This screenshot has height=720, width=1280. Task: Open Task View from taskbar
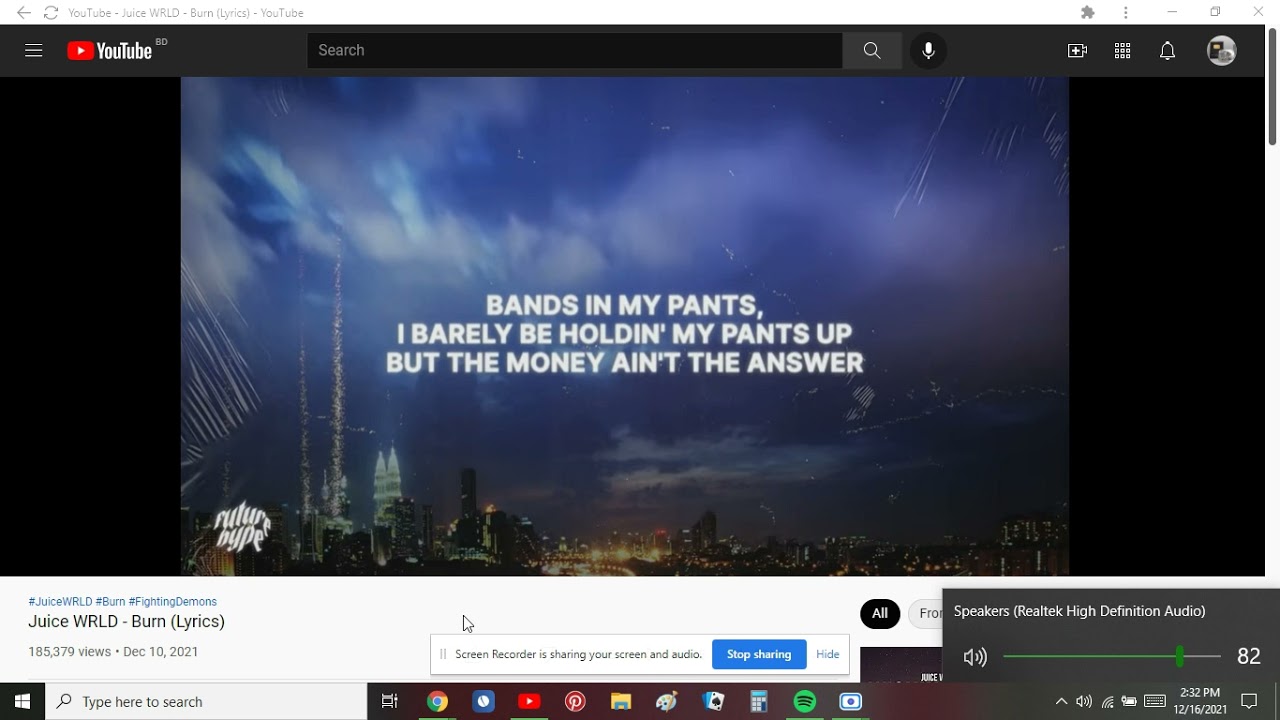point(390,701)
